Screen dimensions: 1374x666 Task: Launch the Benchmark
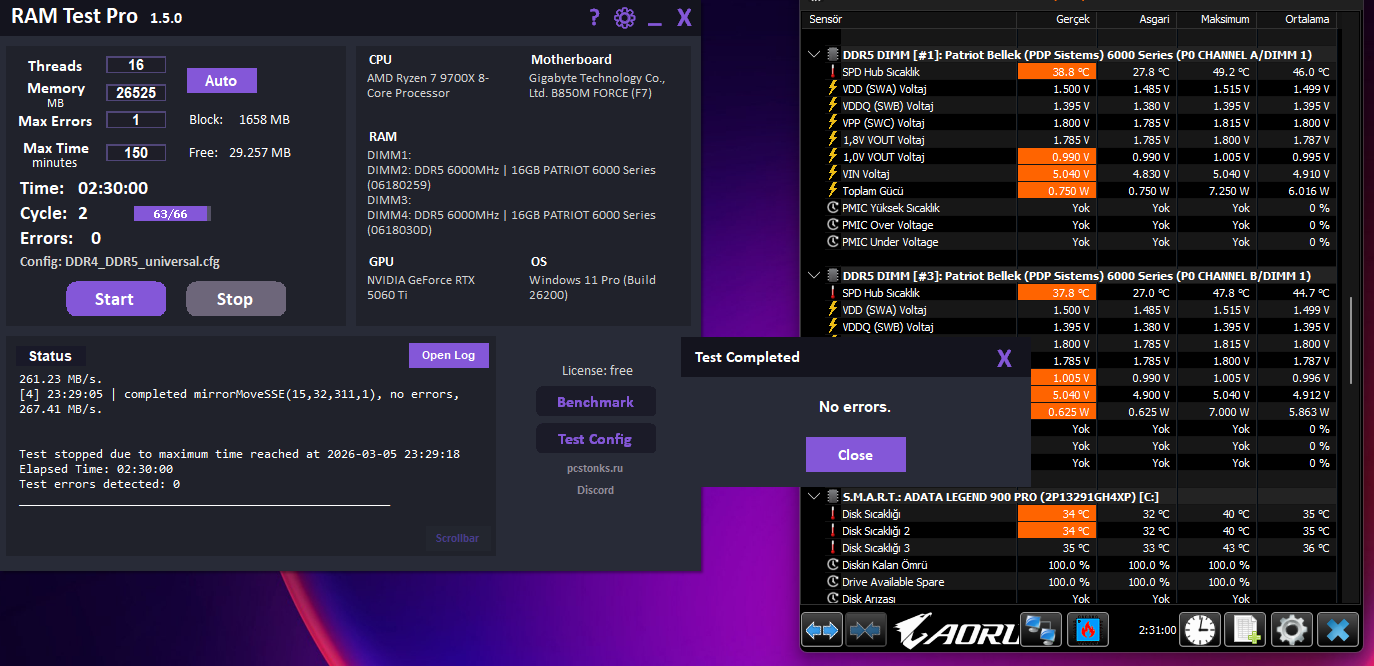(x=596, y=402)
